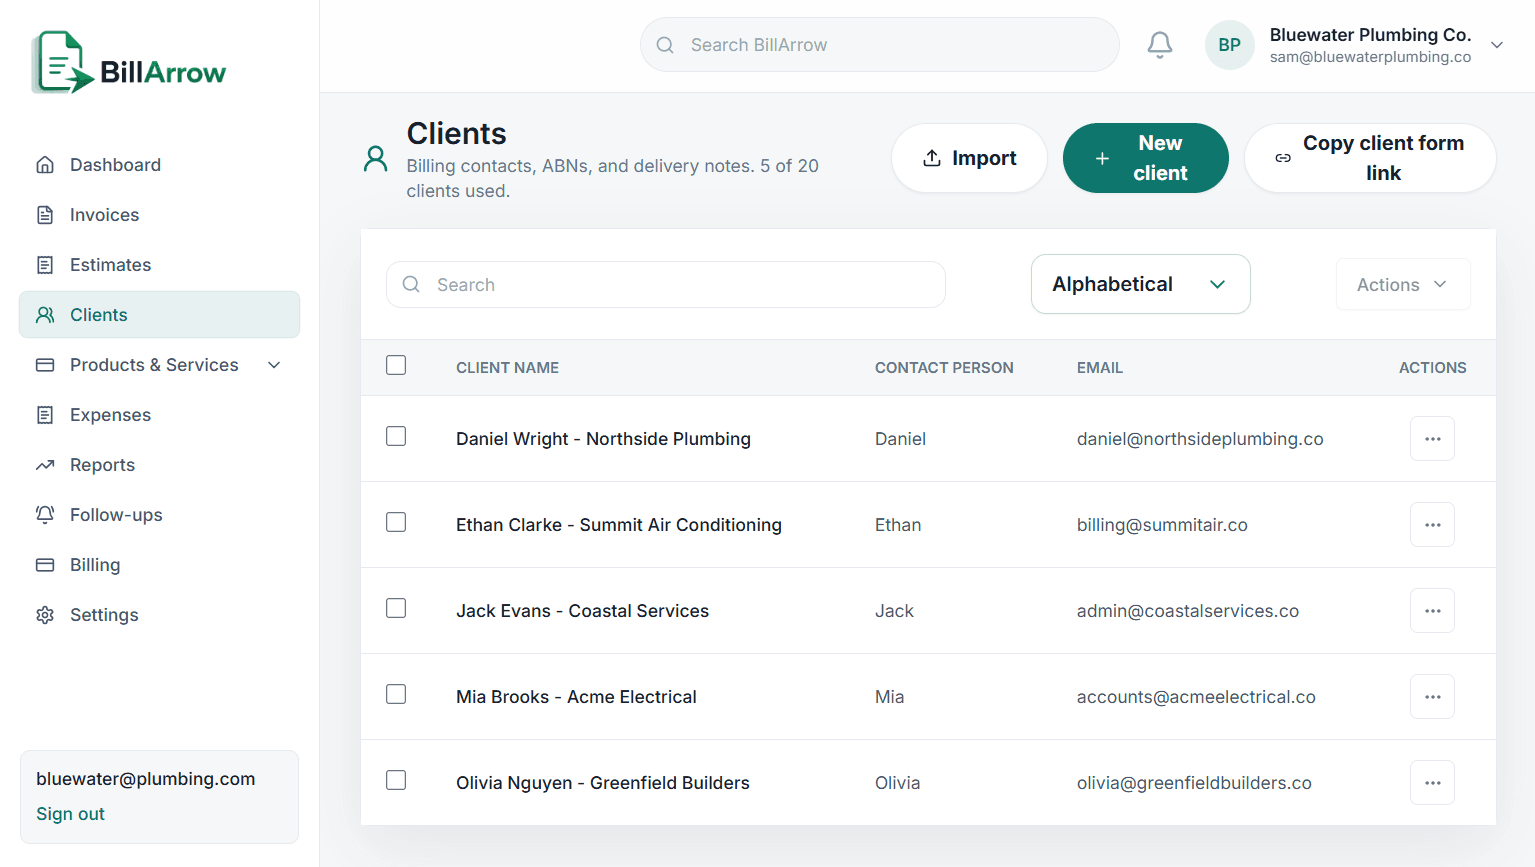Open three-dot actions for Ethan Clarke
The width and height of the screenshot is (1535, 867).
1432,525
